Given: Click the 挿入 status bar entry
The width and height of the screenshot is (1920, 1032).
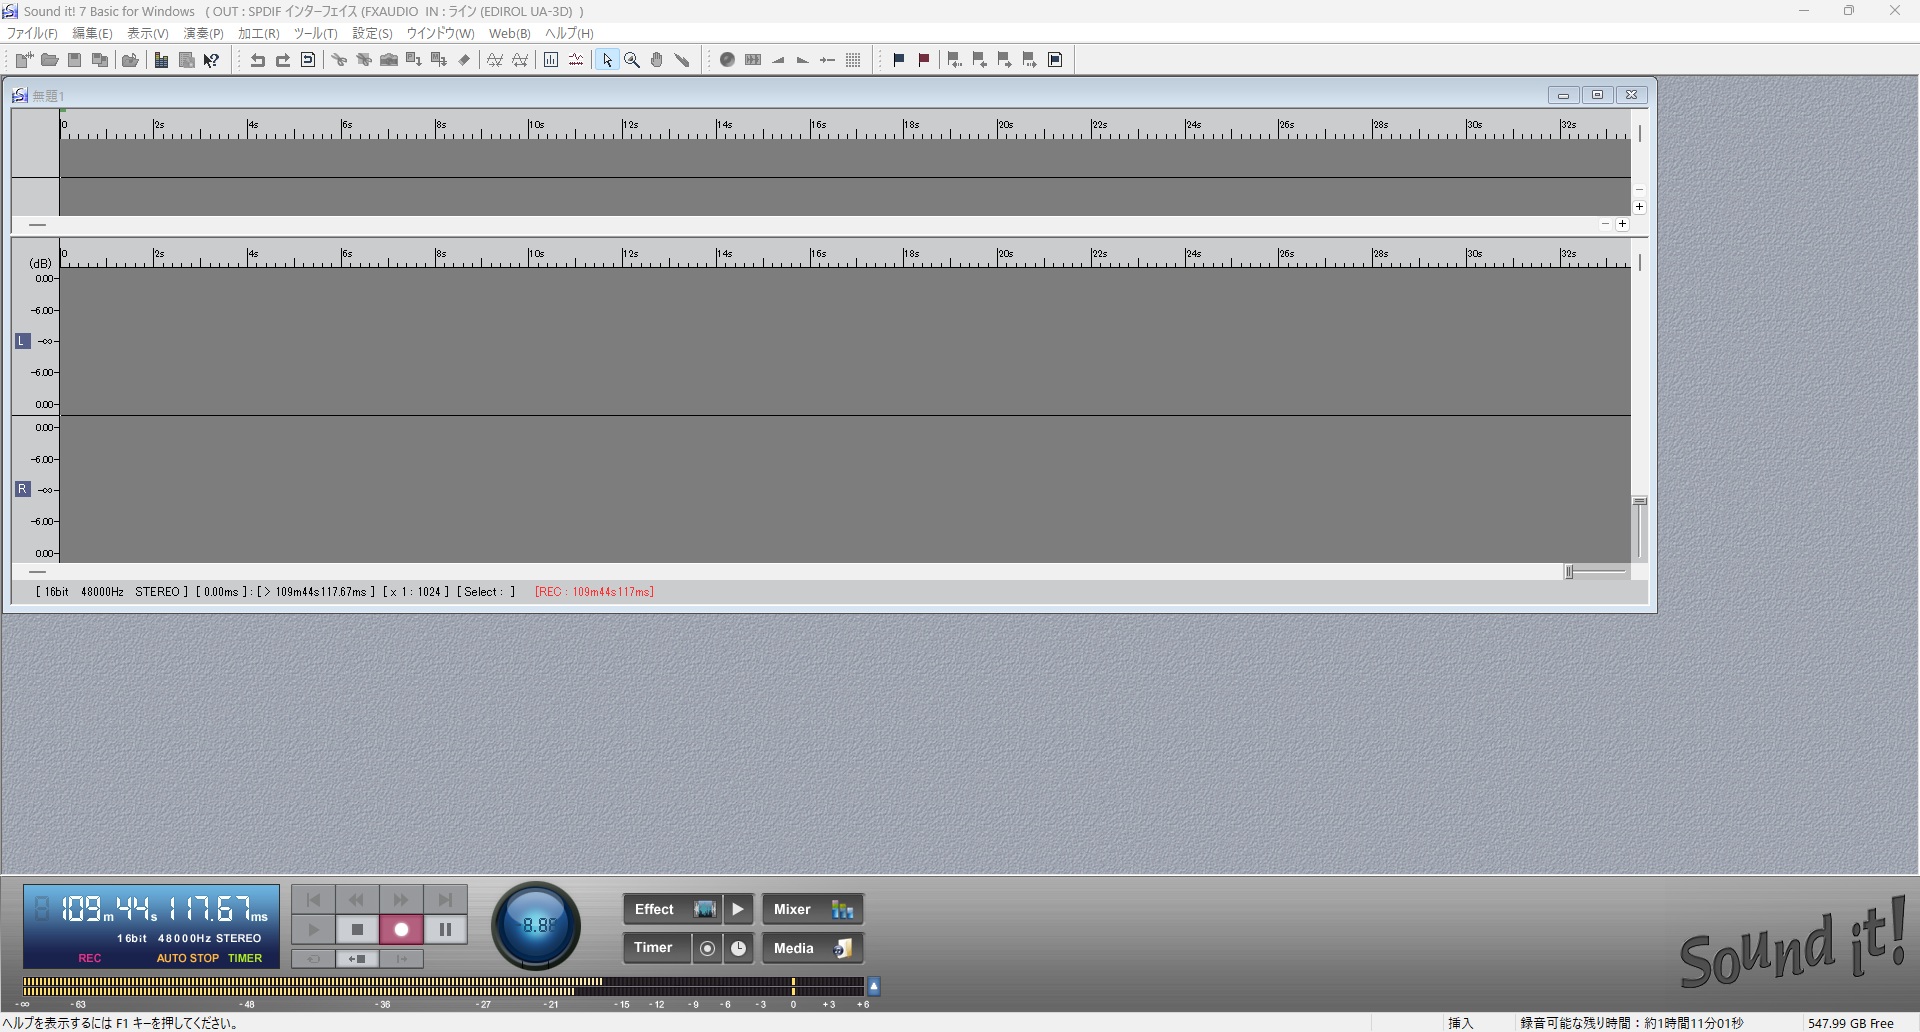Looking at the screenshot, I should point(1461,1023).
